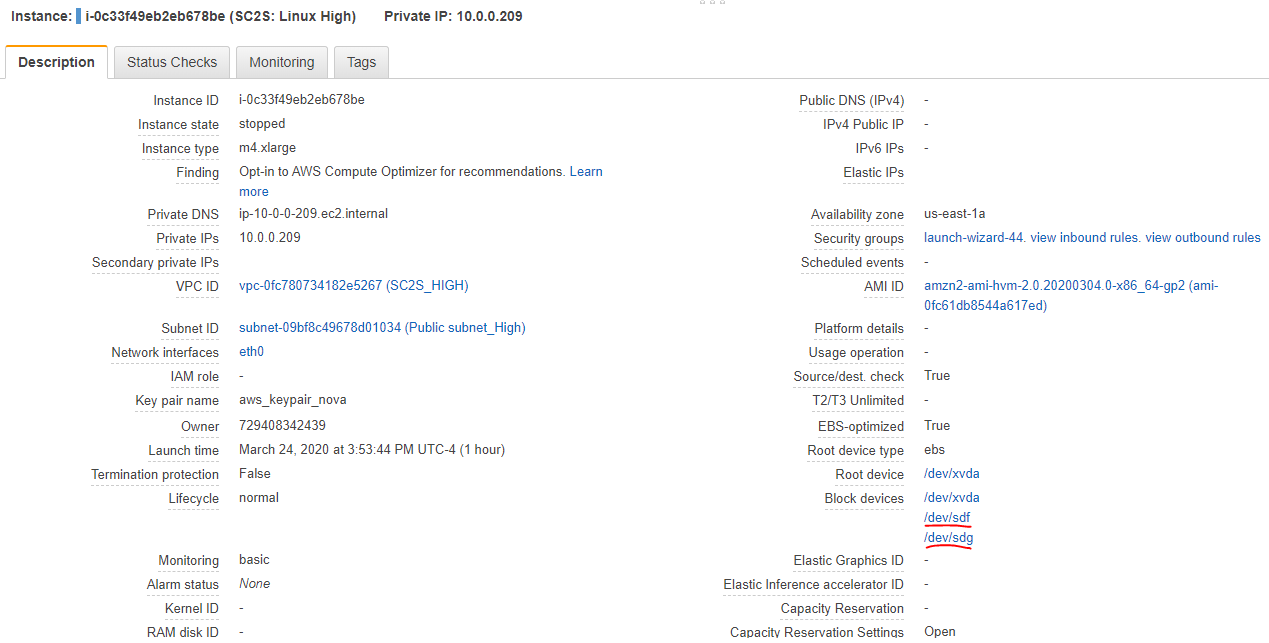Click the Platform details label
The image size is (1269, 643).
pyautogui.click(x=859, y=329)
